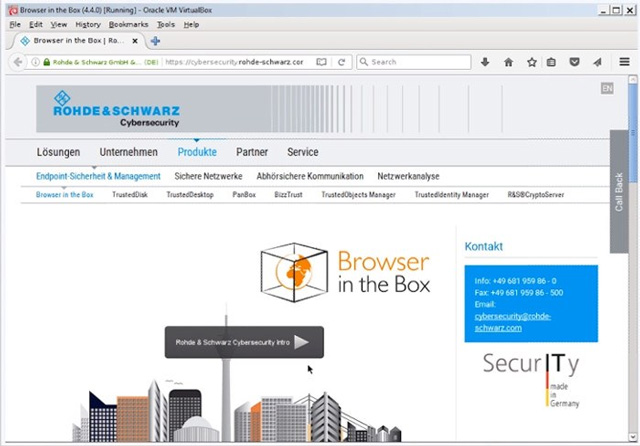This screenshot has height=446, width=640.
Task: Click the Kontakt heading
Action: click(x=484, y=246)
